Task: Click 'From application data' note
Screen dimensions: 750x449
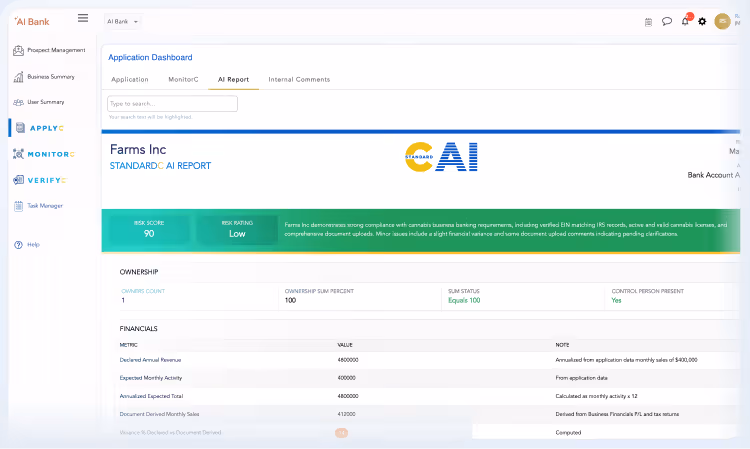Action: 581,378
